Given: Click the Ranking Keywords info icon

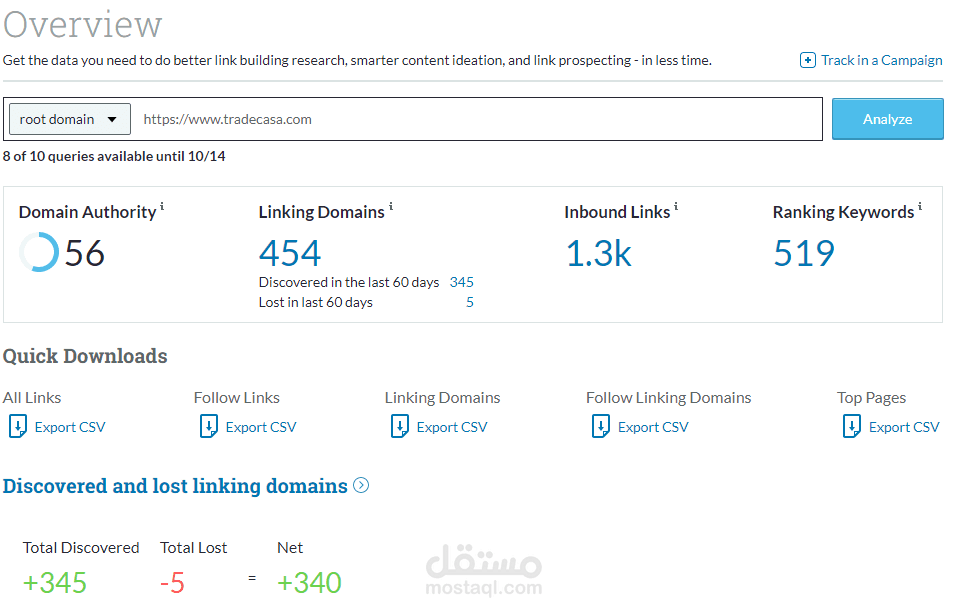Looking at the screenshot, I should tap(920, 207).
